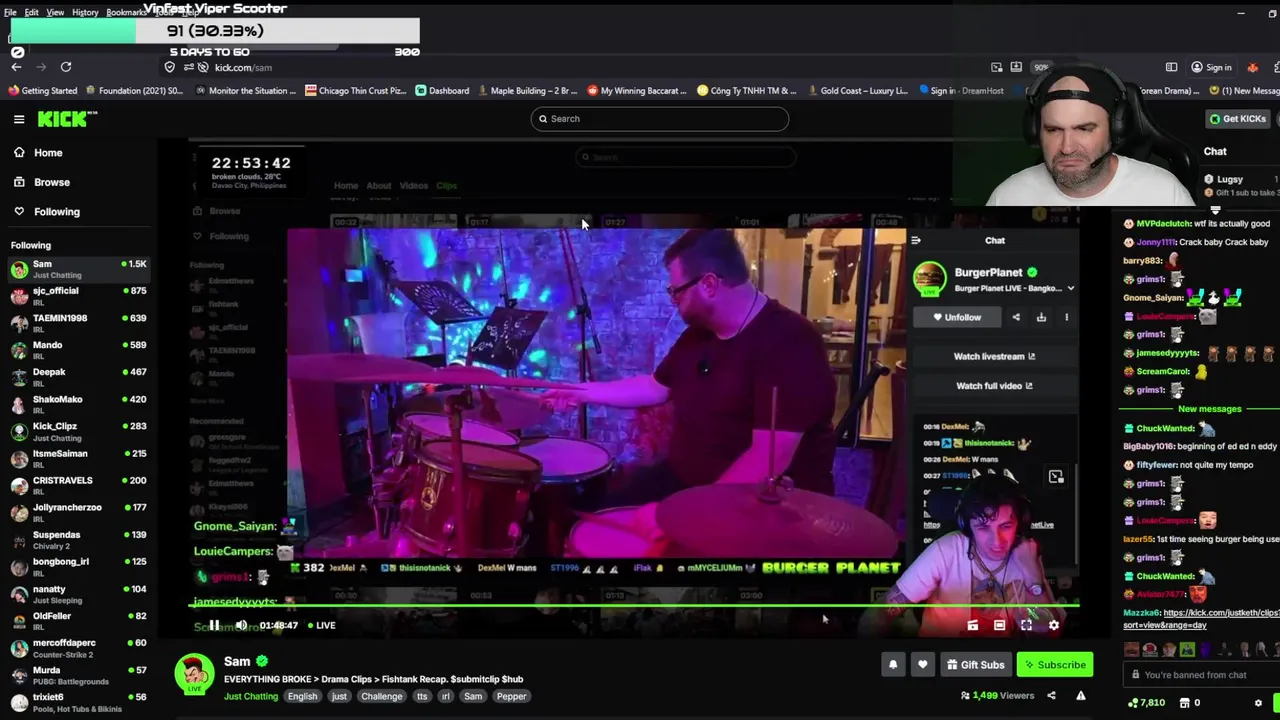Open the mini player icon

(x=972, y=625)
